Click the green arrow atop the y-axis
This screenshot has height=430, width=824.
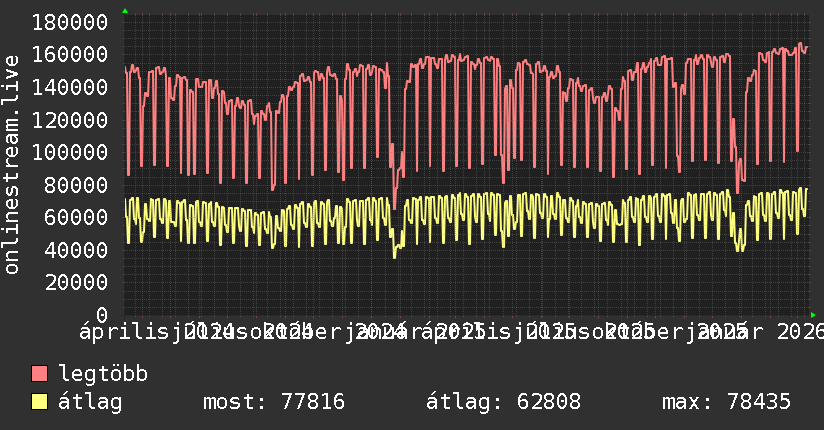point(125,11)
